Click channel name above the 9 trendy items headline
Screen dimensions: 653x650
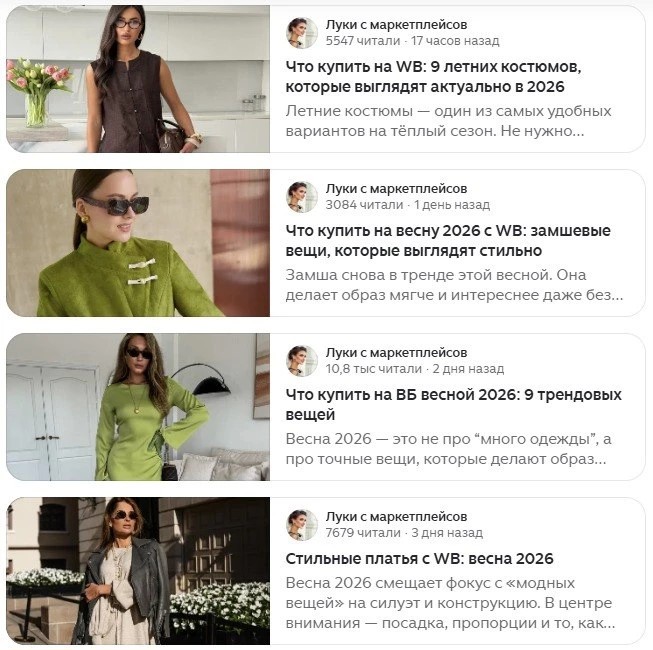pos(396,352)
